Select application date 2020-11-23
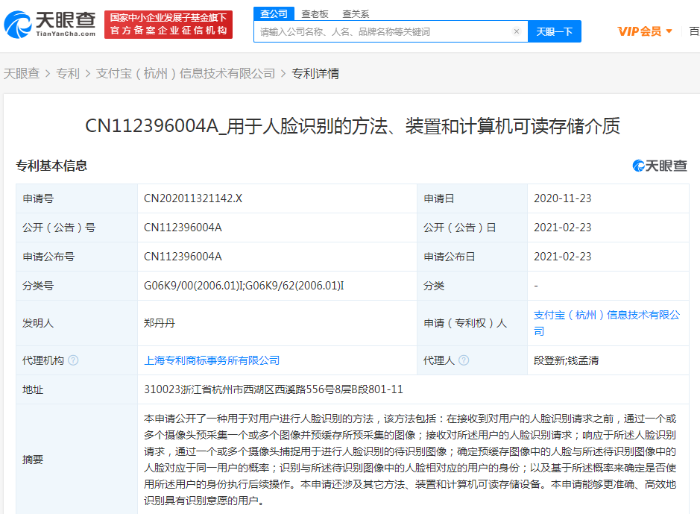The width and height of the screenshot is (700, 514). (562, 198)
